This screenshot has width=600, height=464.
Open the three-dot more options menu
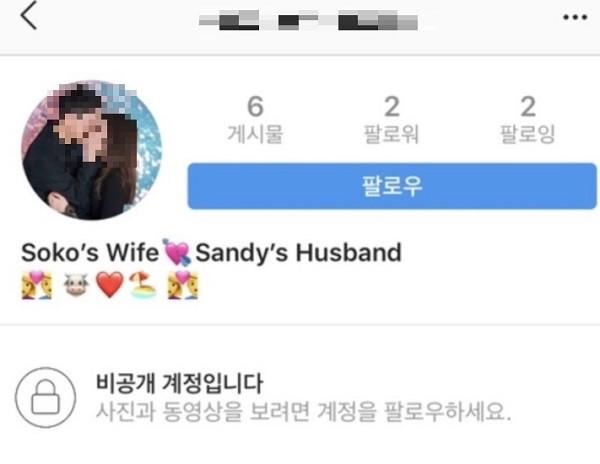(575, 17)
